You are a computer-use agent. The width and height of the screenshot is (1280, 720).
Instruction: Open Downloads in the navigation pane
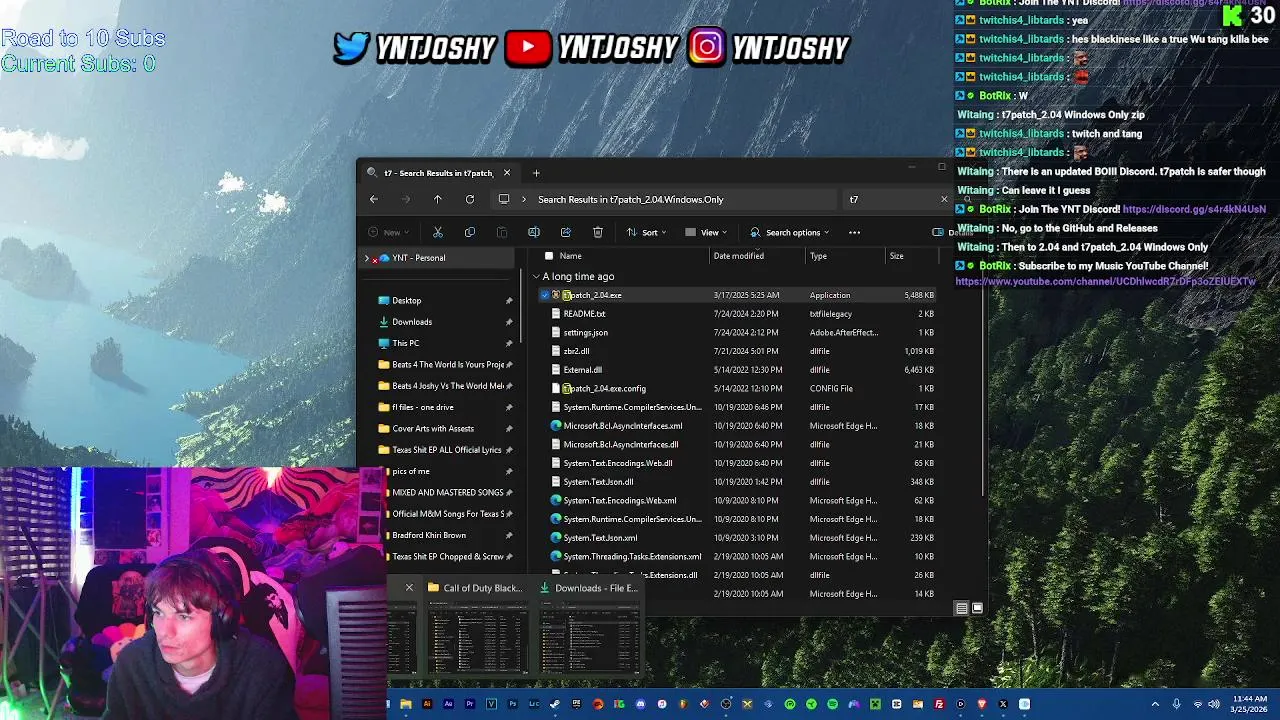tap(412, 322)
